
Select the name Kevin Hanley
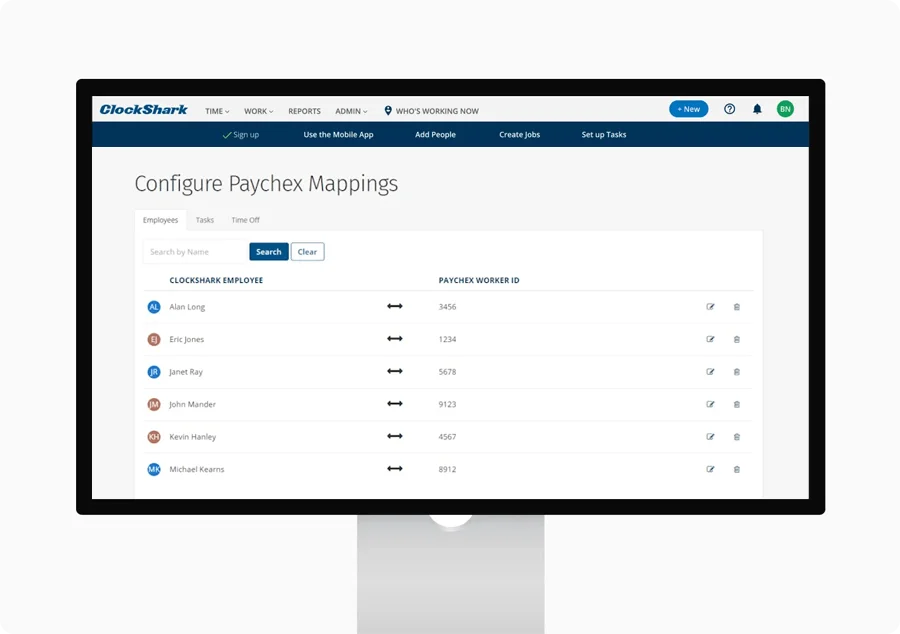[193, 437]
